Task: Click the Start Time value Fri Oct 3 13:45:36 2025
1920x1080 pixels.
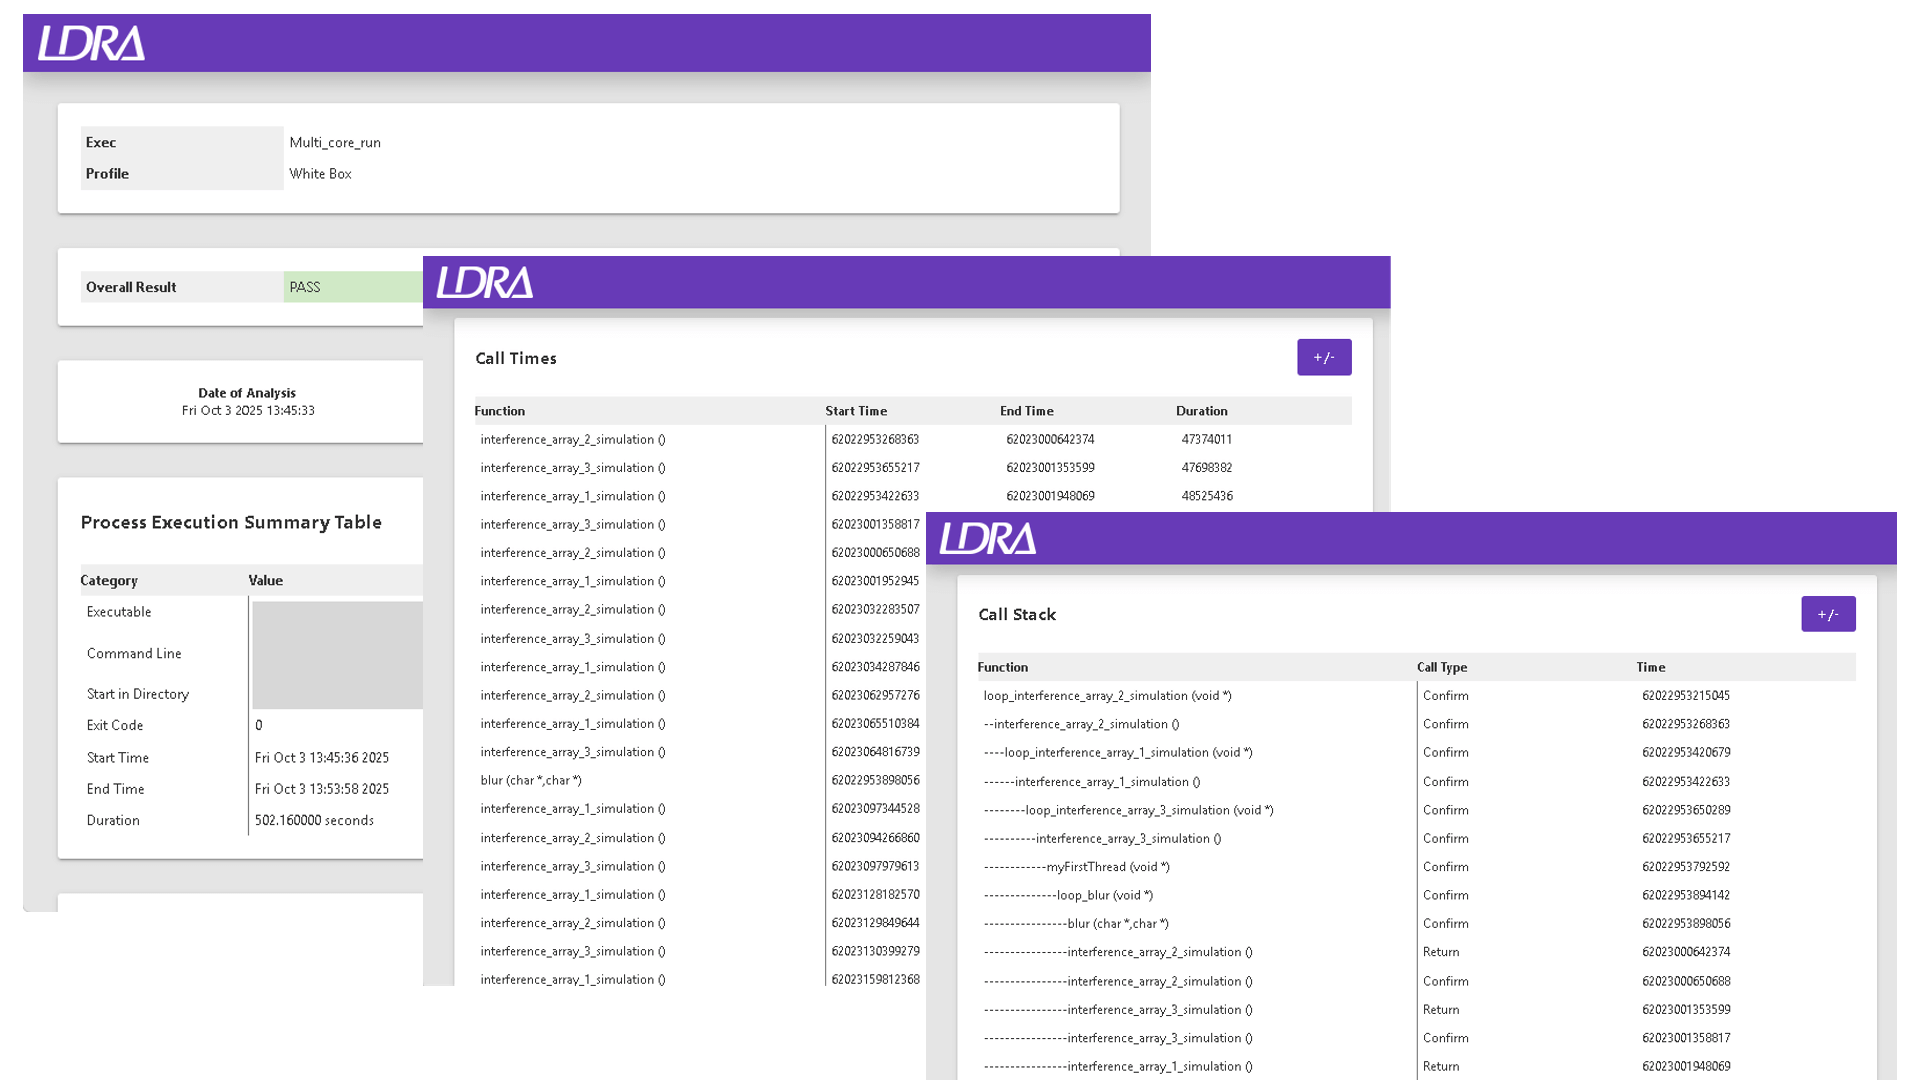Action: coord(322,758)
